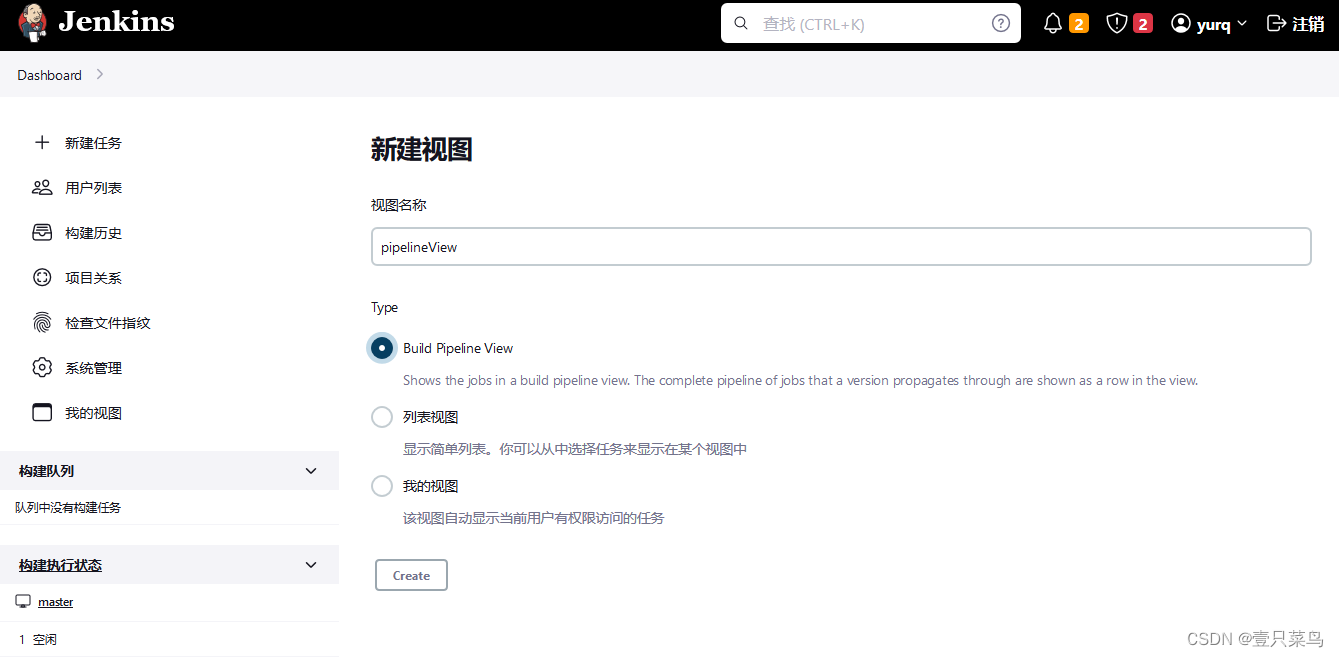Collapse the 构建执行状态 panel chevron
Screen dimensions: 1339x657
pos(311,565)
